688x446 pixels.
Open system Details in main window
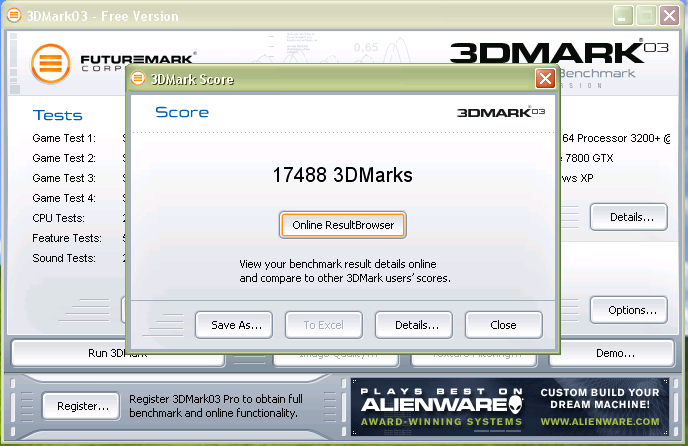tap(629, 217)
